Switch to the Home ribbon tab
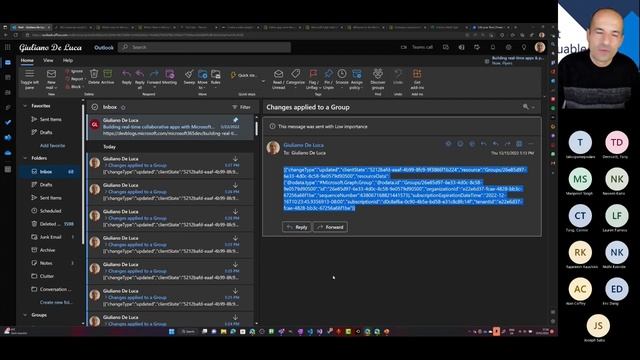 click(27, 60)
